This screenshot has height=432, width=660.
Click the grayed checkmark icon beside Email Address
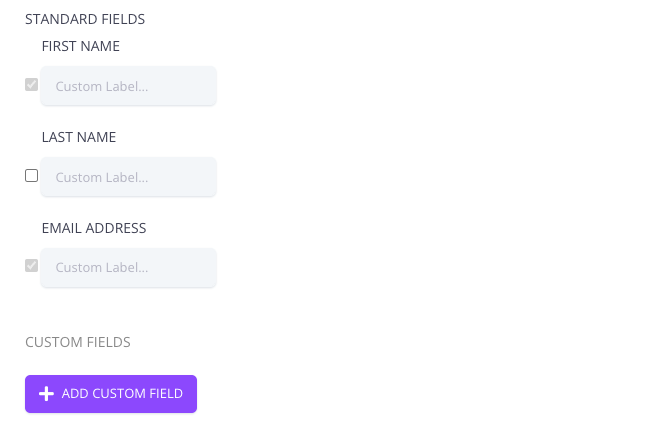(x=32, y=266)
